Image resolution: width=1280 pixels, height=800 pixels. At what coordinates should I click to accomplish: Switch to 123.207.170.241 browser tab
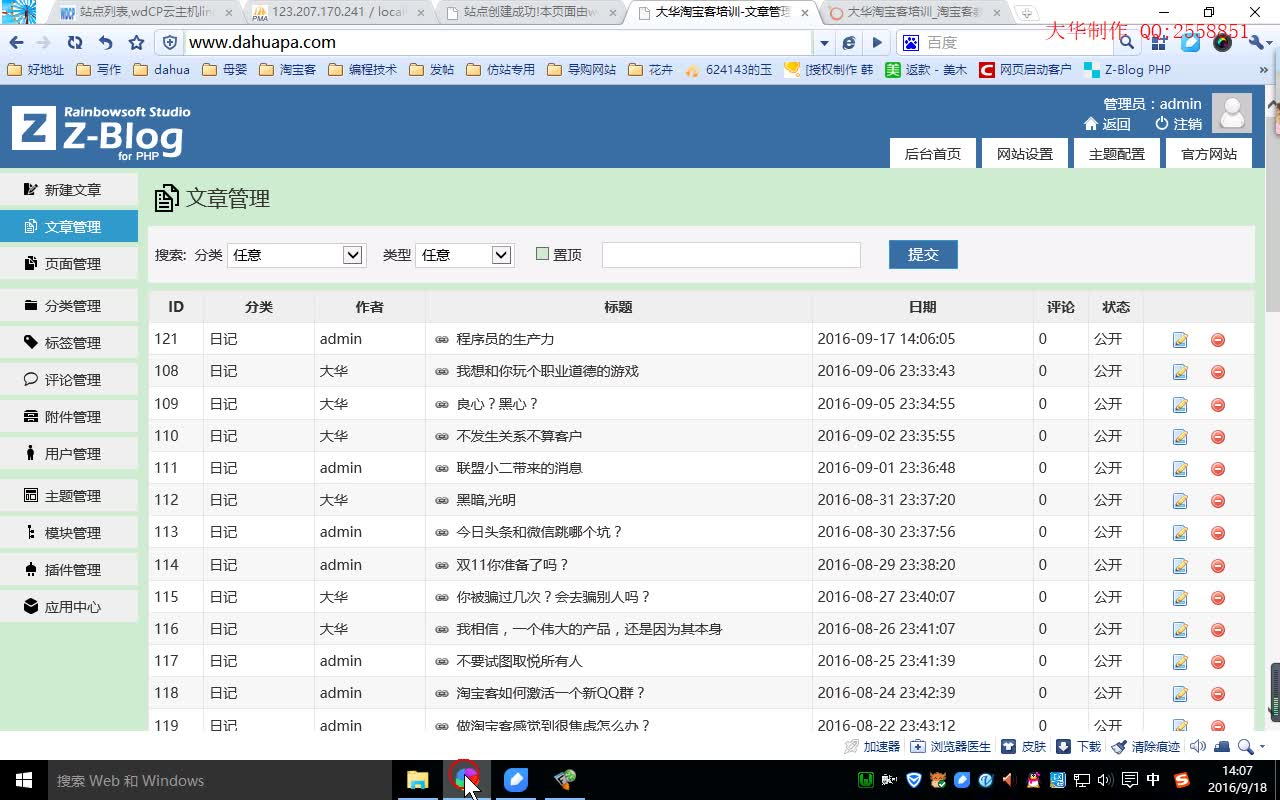pyautogui.click(x=337, y=13)
